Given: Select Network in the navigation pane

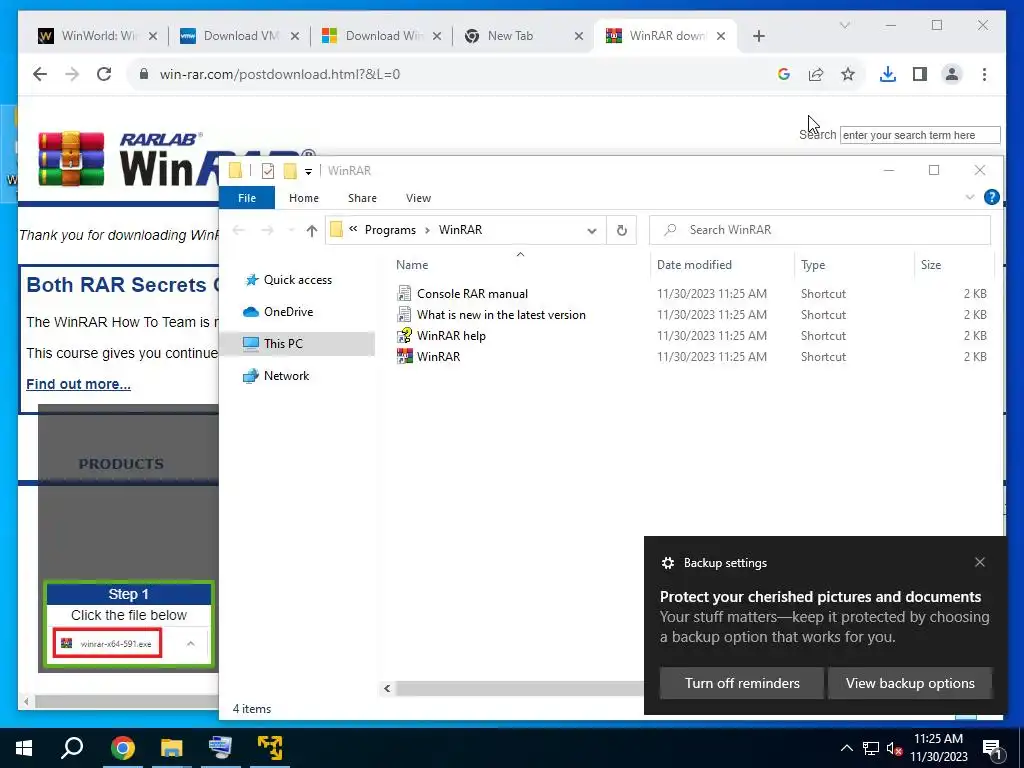Looking at the screenshot, I should pyautogui.click(x=286, y=376).
